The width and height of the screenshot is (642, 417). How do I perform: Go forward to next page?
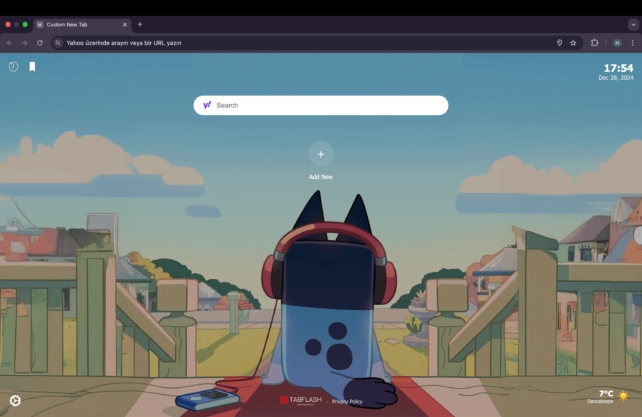(x=25, y=43)
